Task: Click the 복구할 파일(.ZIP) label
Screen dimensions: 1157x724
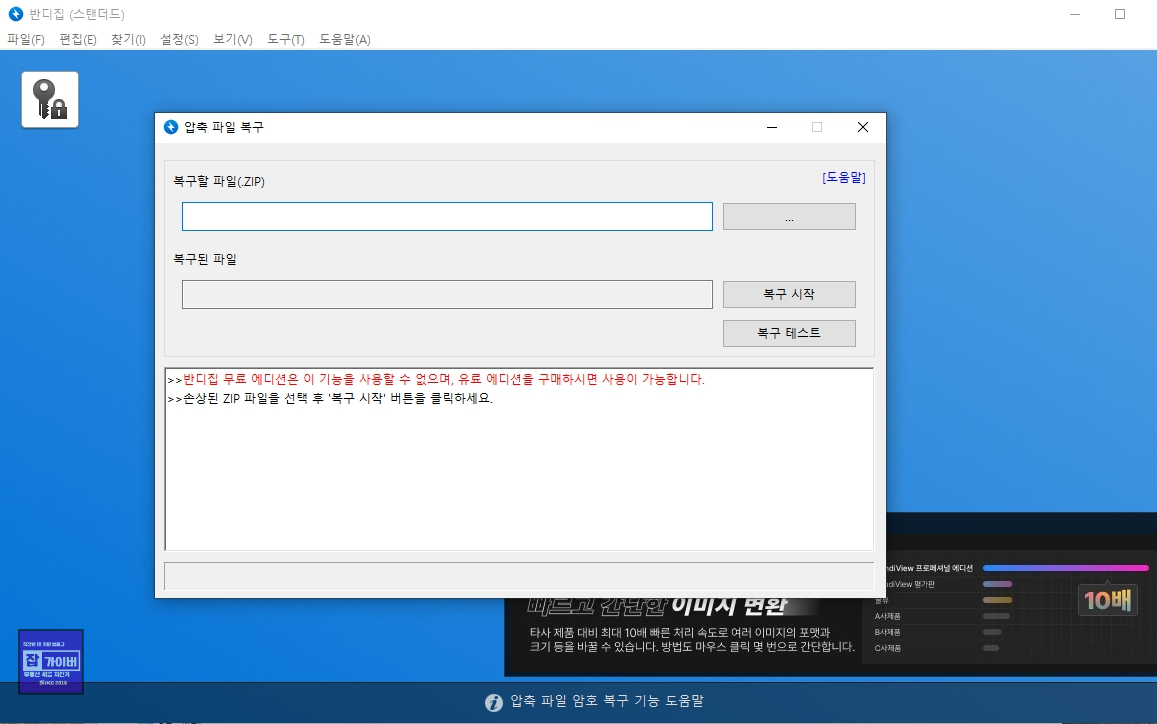Action: pos(219,182)
